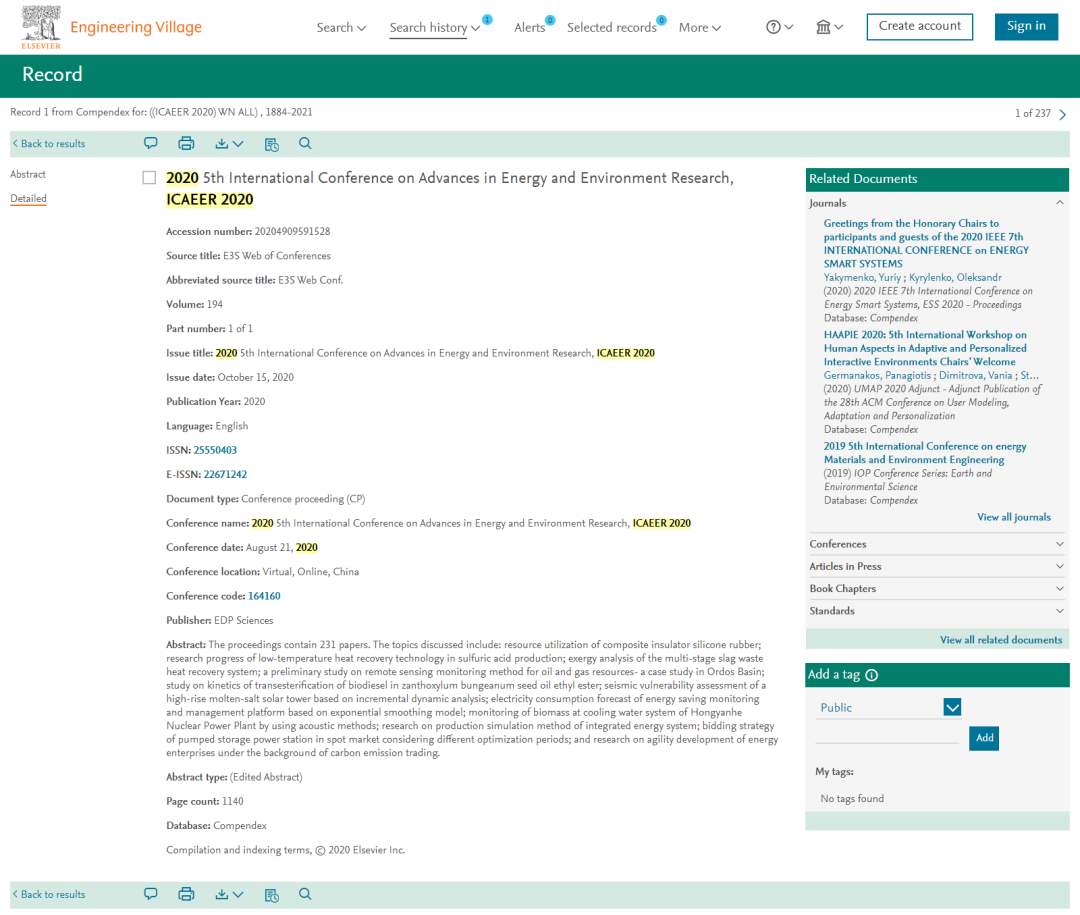The height and width of the screenshot is (915, 1080).
Task: Click the feedback speech-bubble icon above the record
Action: click(x=150, y=143)
